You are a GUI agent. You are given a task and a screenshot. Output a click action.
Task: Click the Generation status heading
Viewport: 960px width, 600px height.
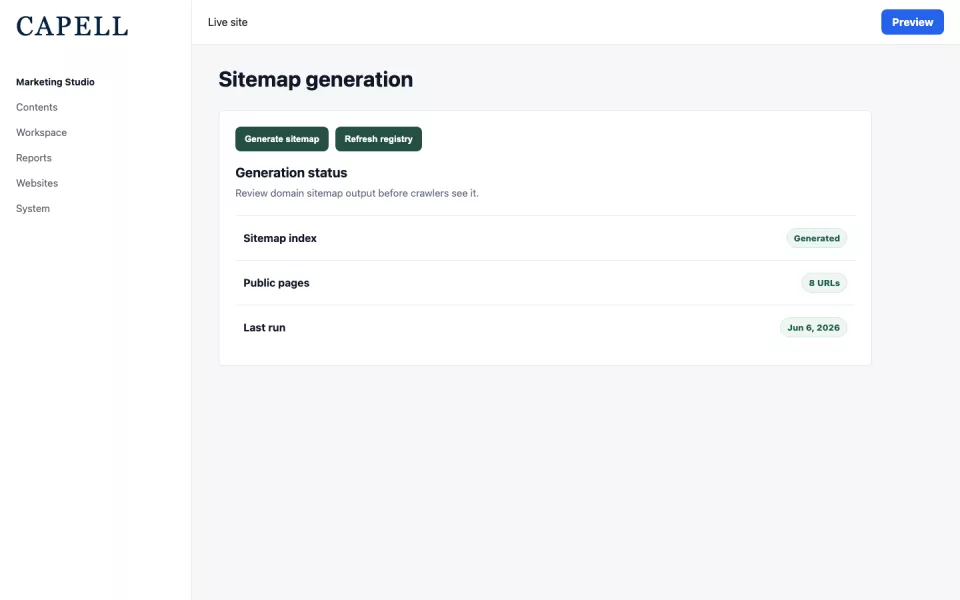[291, 173]
